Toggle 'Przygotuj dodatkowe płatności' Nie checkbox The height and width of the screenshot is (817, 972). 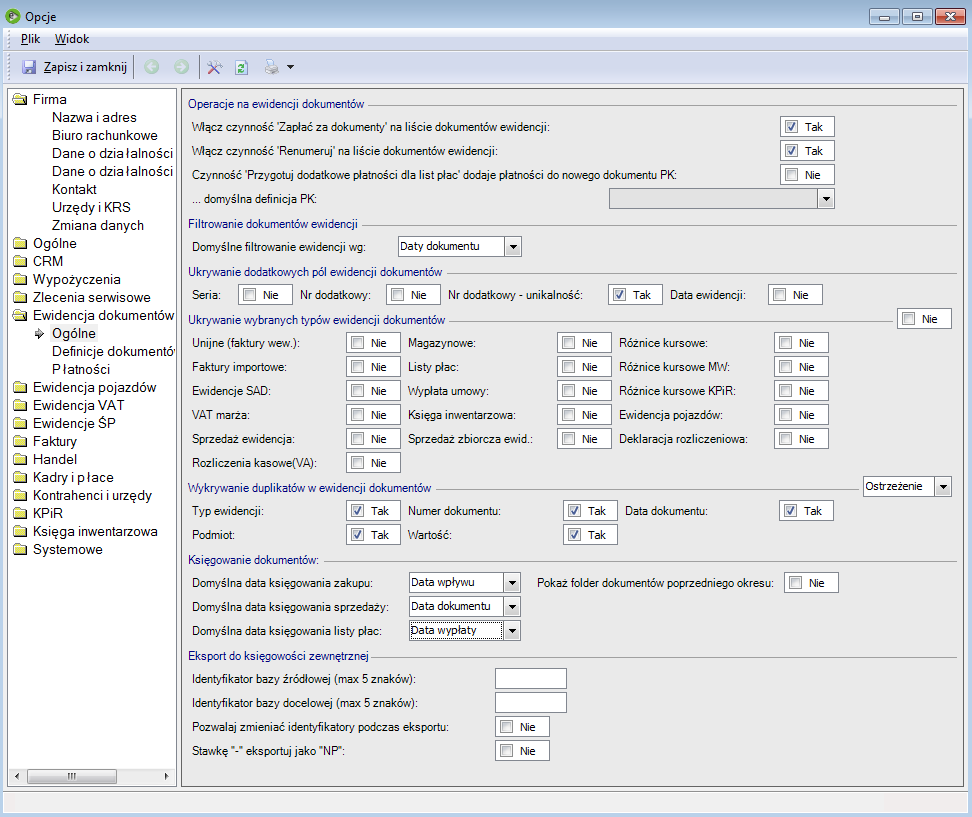[791, 175]
